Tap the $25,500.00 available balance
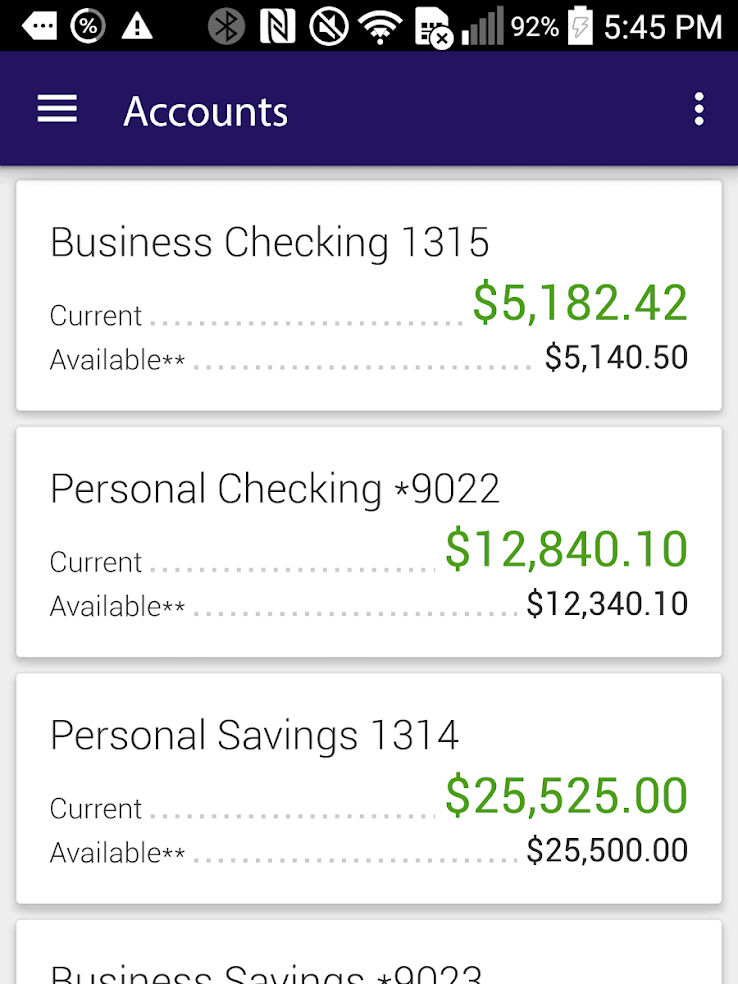 607,851
